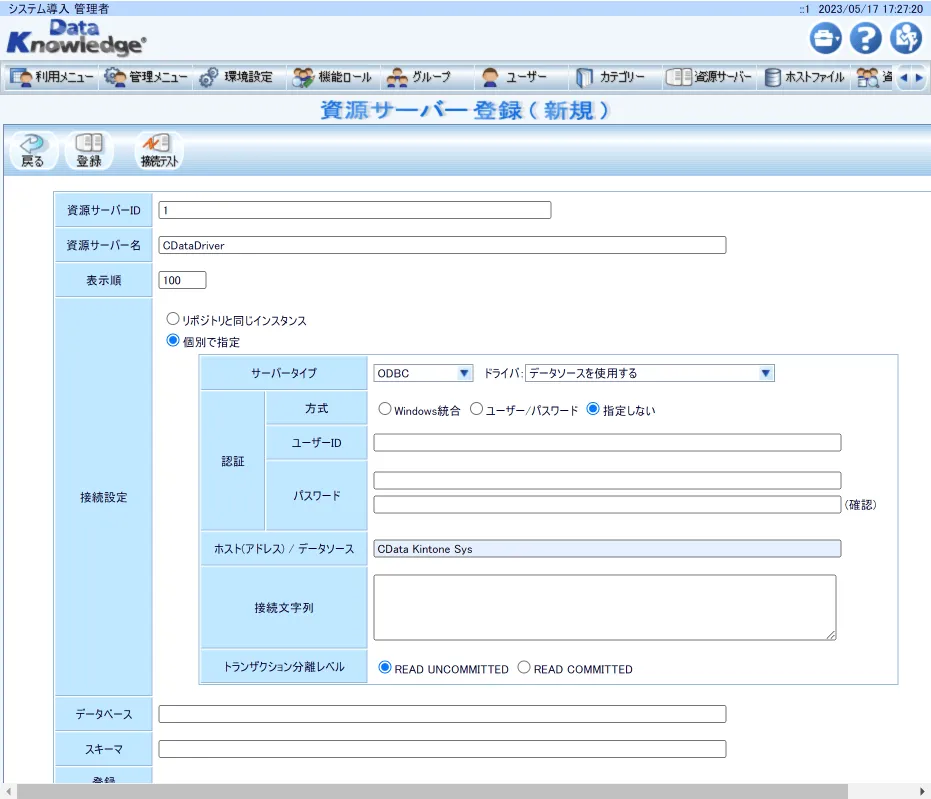Select the リポジトリと同じインスタンス radio button
This screenshot has width=931, height=799.
(x=171, y=319)
